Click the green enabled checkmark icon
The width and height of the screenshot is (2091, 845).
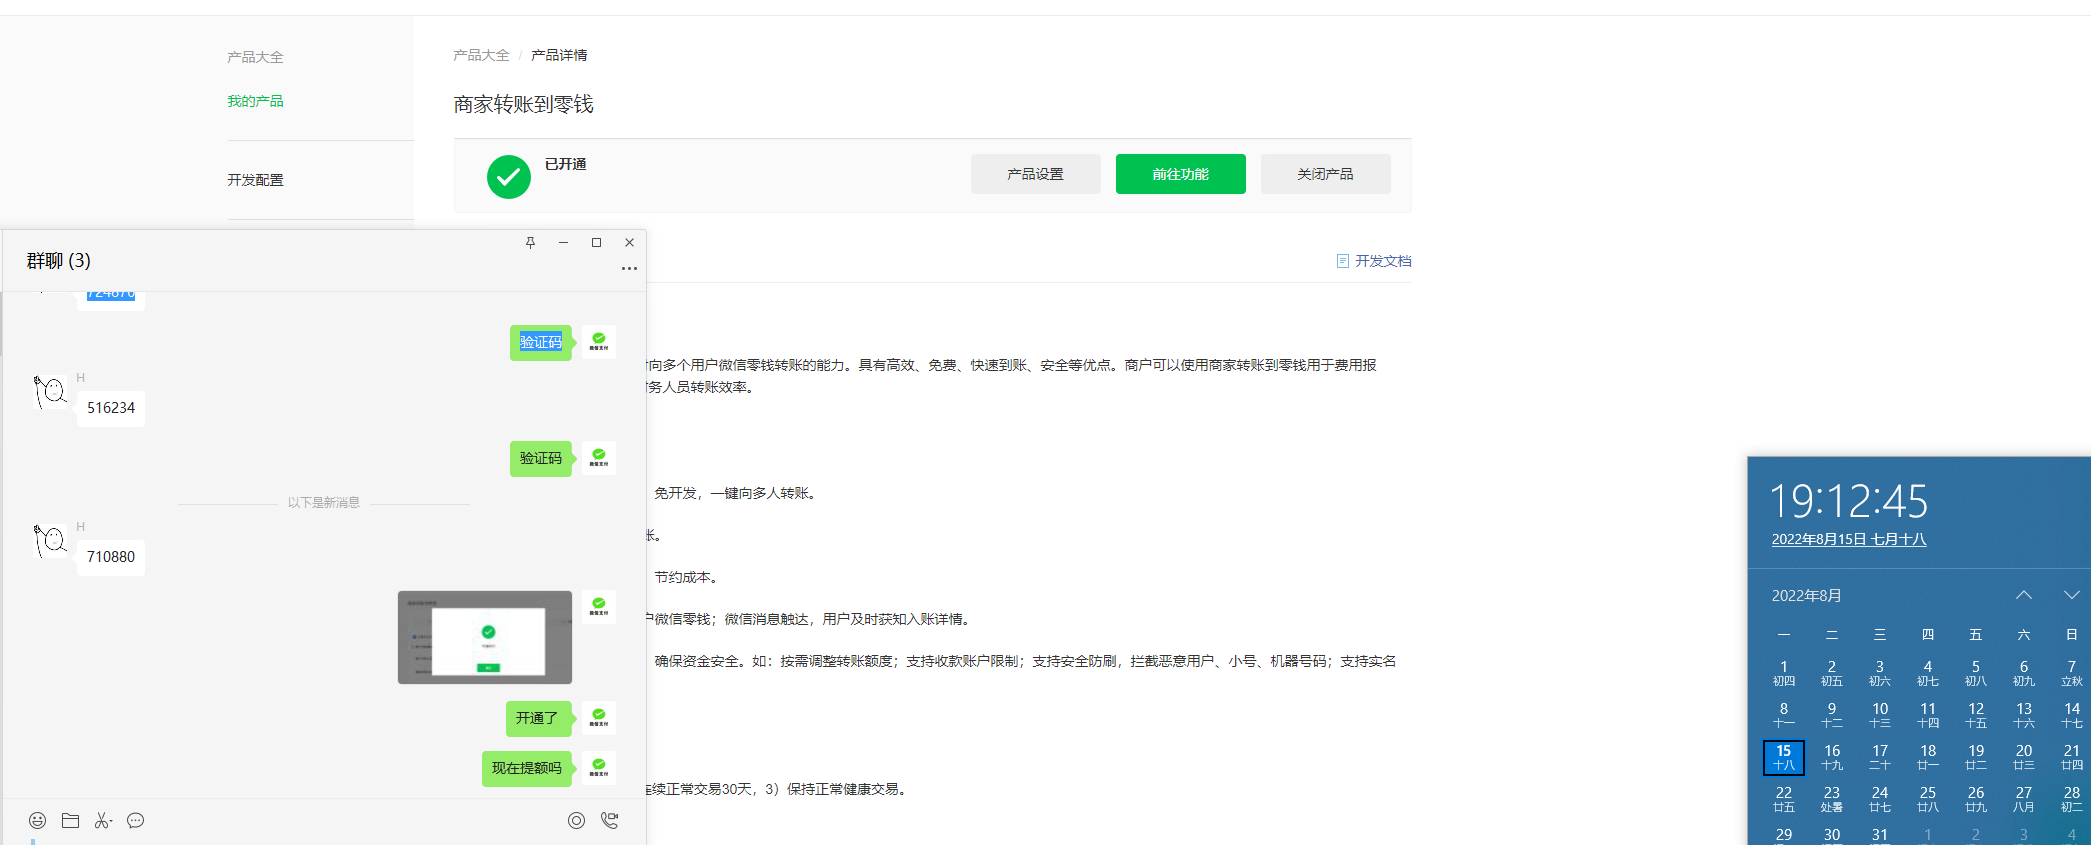pos(509,177)
